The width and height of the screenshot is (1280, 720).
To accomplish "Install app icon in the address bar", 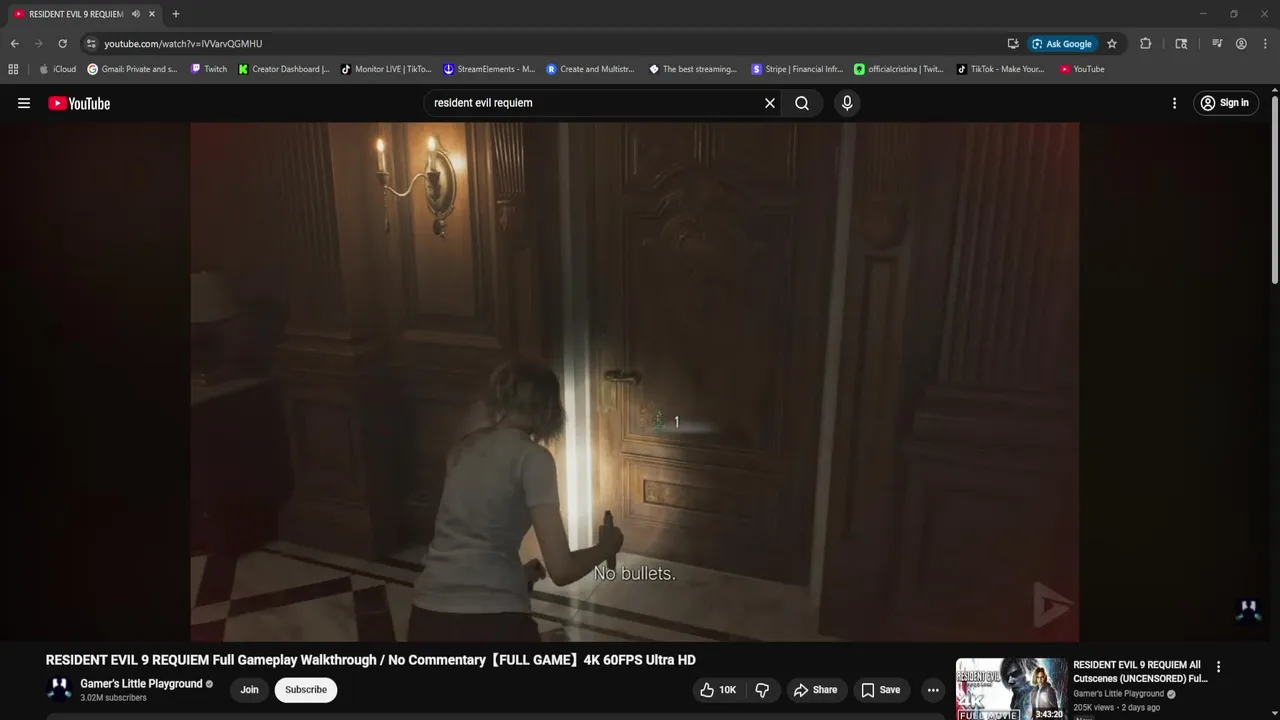I will pyautogui.click(x=1013, y=44).
